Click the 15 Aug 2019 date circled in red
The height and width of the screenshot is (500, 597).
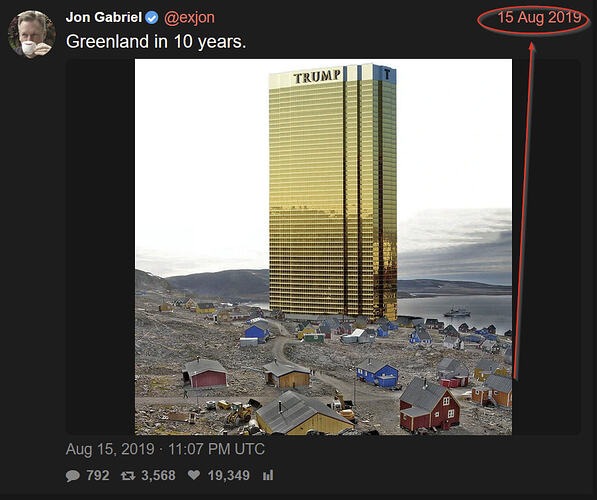pos(539,18)
